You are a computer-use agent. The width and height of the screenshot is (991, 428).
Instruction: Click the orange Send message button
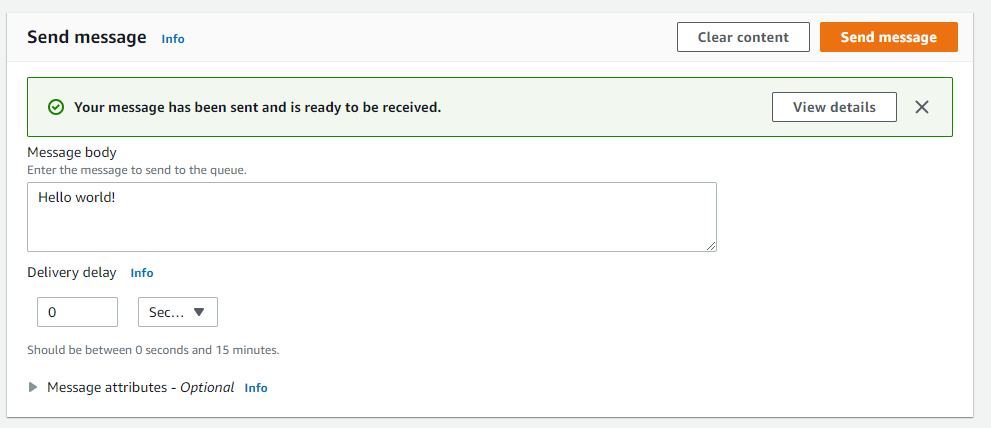tap(889, 37)
